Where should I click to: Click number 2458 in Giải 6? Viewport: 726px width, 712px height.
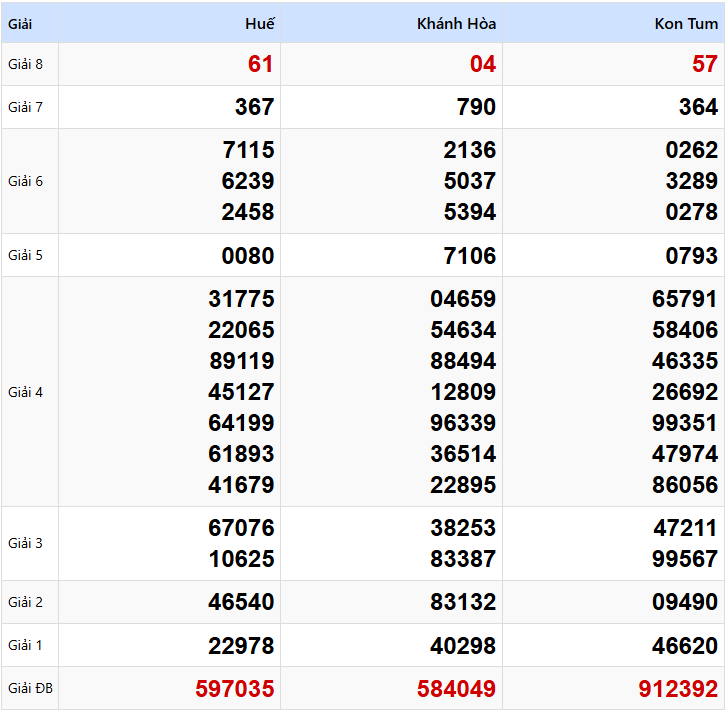point(248,212)
